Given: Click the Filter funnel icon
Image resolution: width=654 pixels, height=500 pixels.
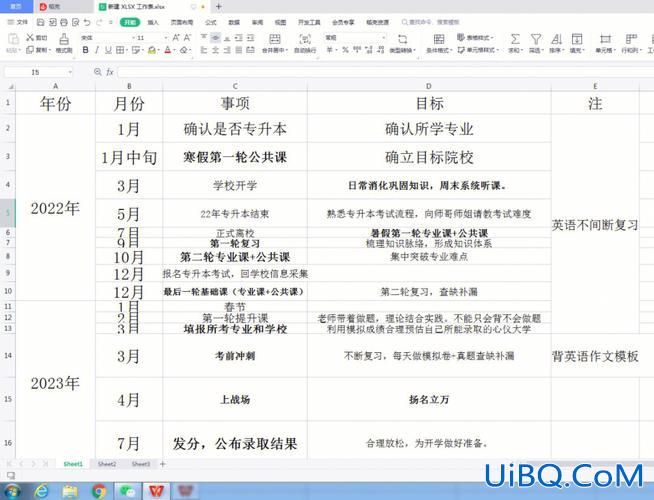Looking at the screenshot, I should [x=536, y=39].
